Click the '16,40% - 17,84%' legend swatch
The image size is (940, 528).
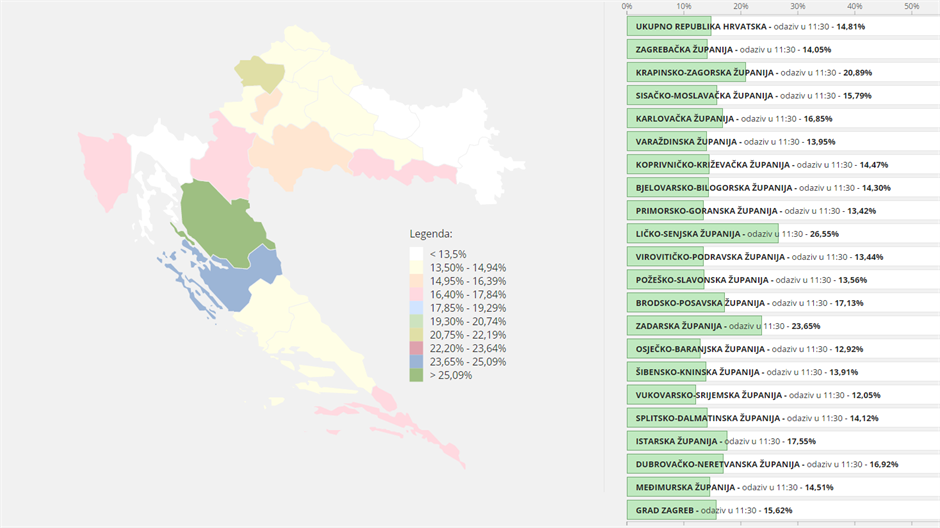[416, 294]
